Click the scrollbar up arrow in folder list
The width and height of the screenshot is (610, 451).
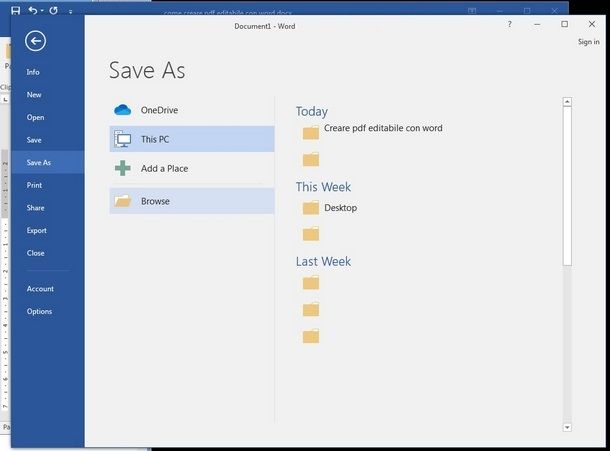[567, 102]
